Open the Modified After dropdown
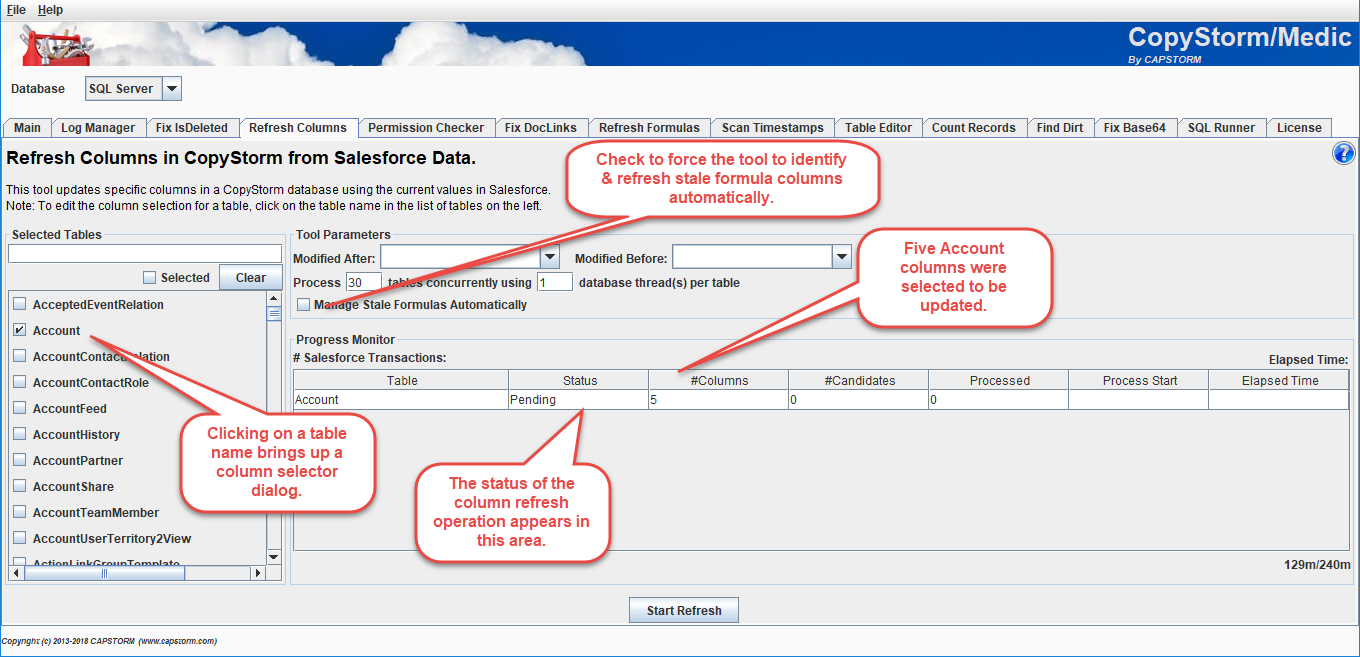 coord(549,258)
